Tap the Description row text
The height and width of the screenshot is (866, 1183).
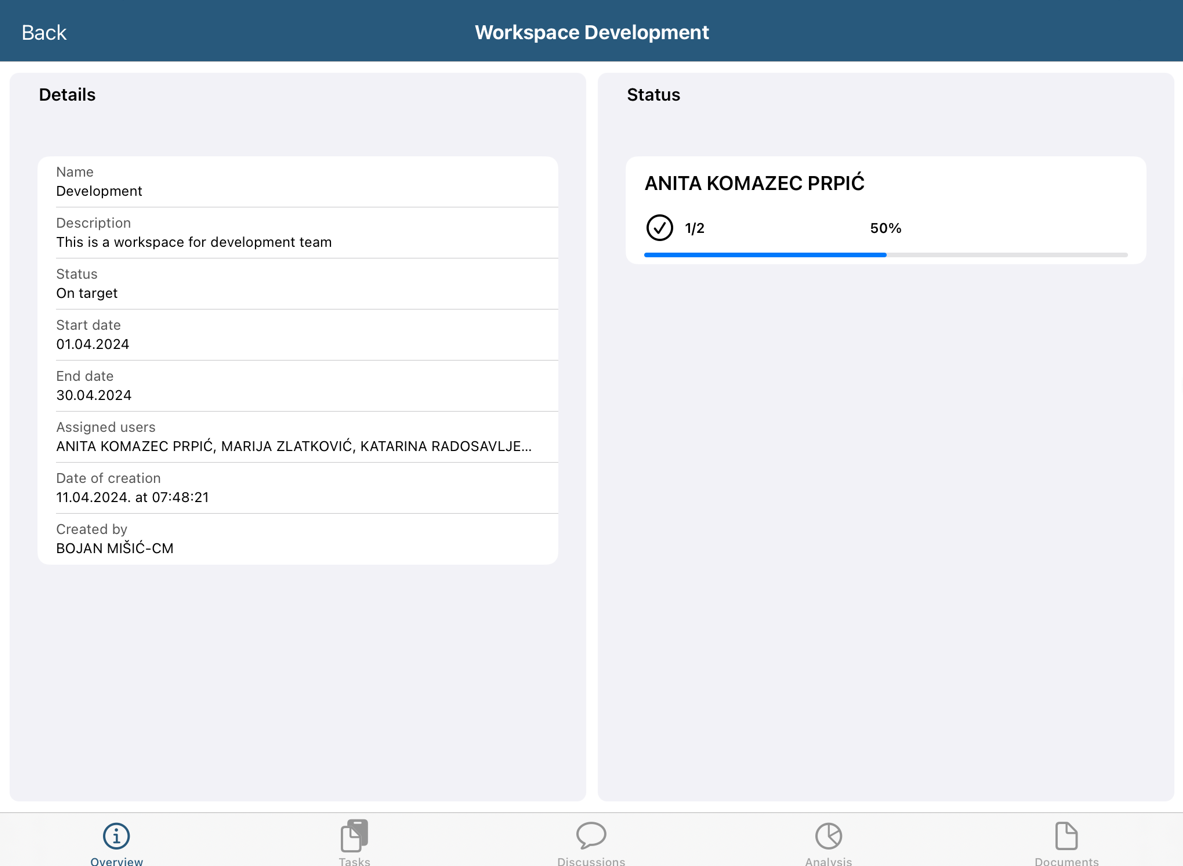[297, 233]
